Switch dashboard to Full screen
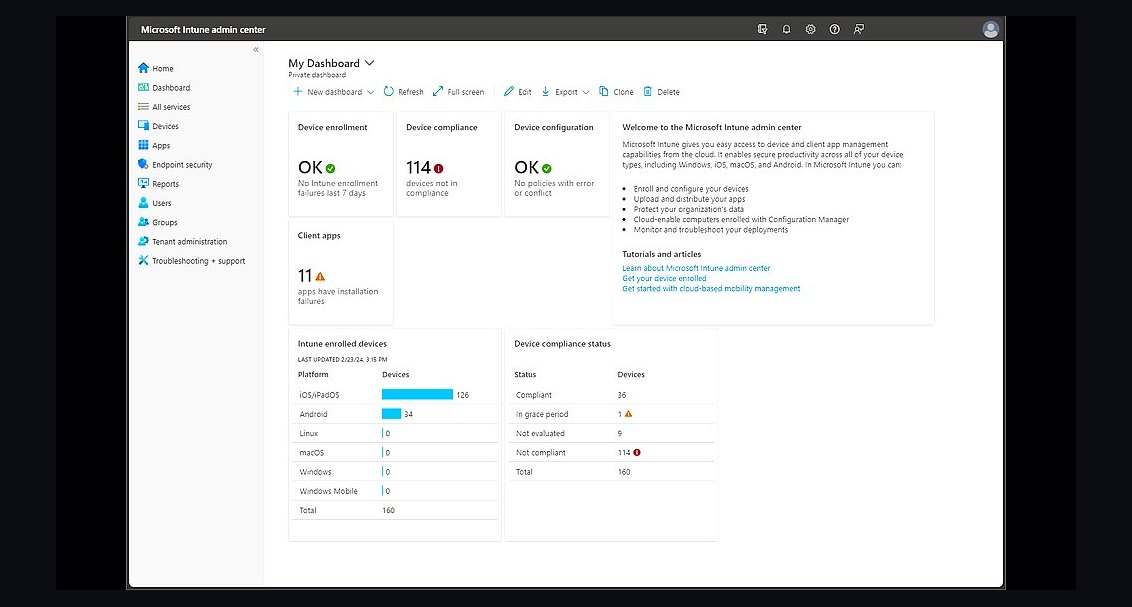Screen dimensions: 1132x607 (x=458, y=92)
